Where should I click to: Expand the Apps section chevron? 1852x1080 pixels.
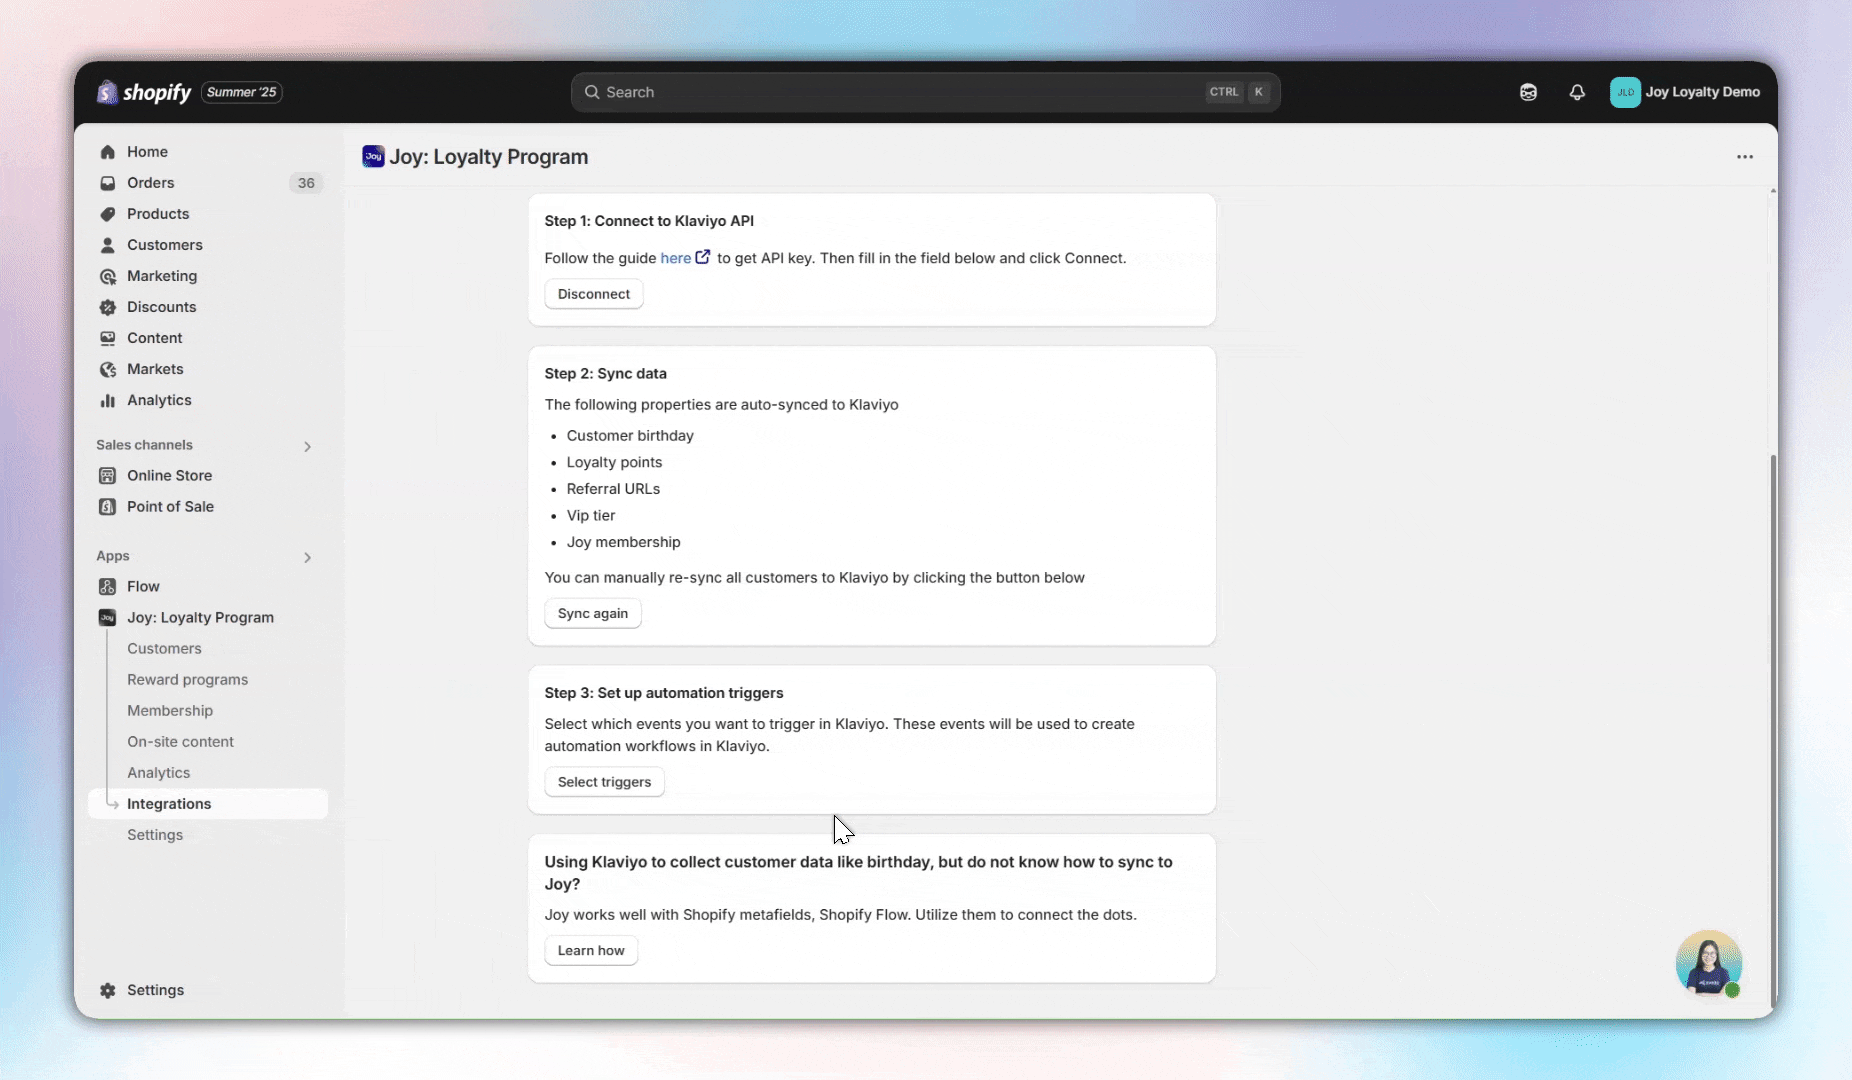pyautogui.click(x=307, y=557)
